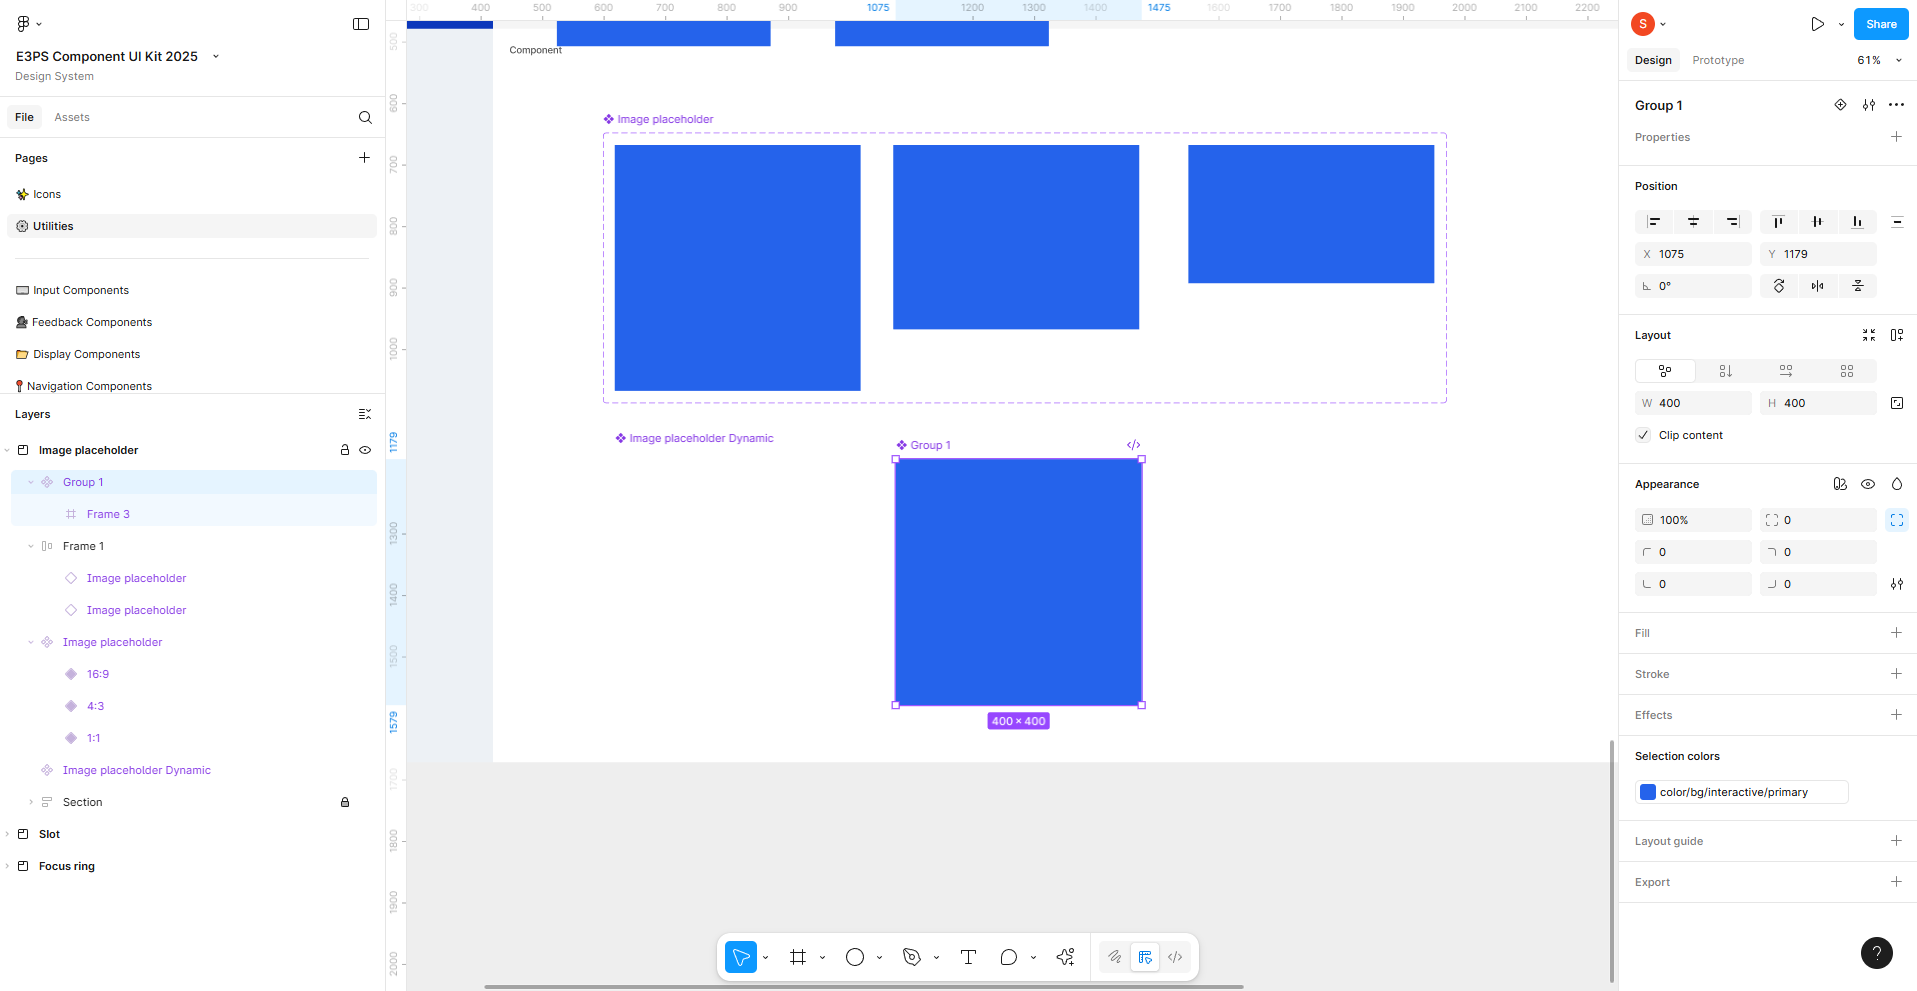Add an Effect to the selection
The height and width of the screenshot is (991, 1917).
point(1896,715)
